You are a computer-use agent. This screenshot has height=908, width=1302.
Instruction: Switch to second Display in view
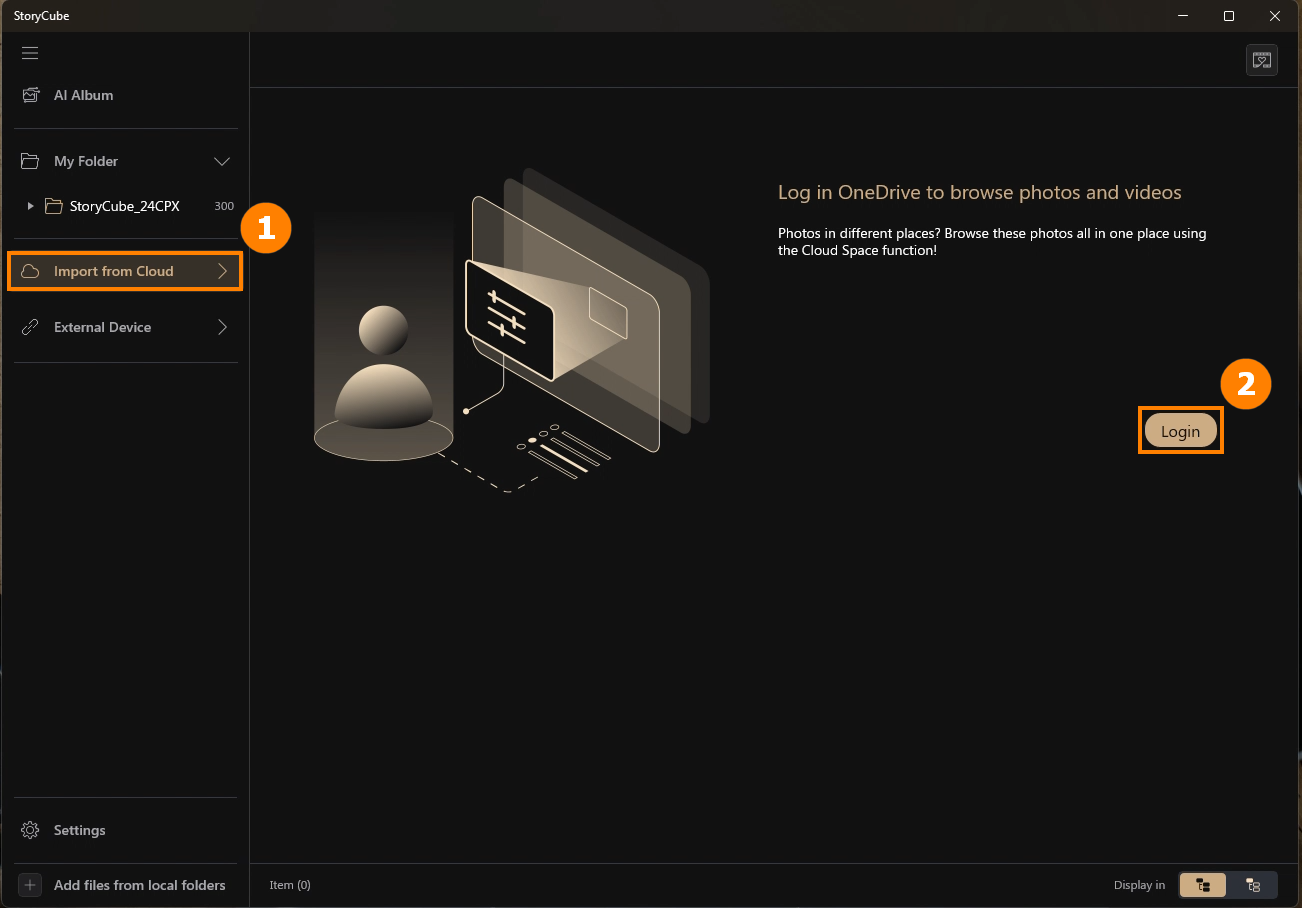point(1253,885)
